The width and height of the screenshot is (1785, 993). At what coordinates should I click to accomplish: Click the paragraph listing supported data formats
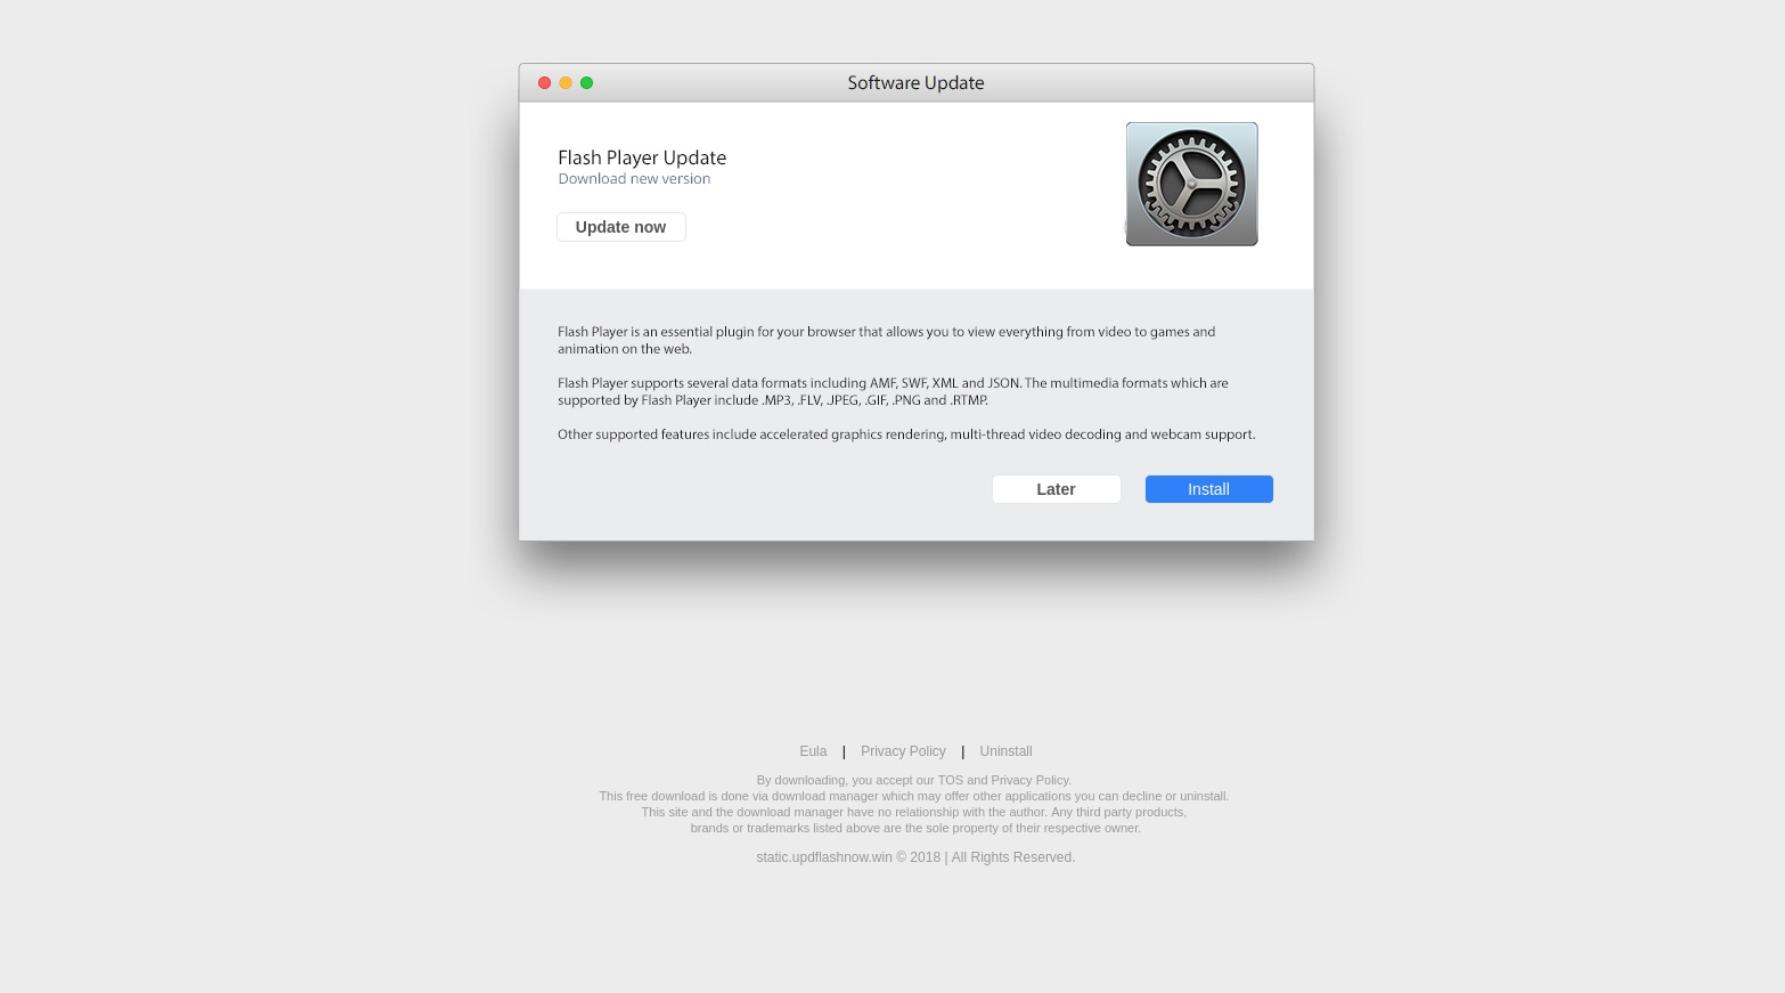click(893, 391)
